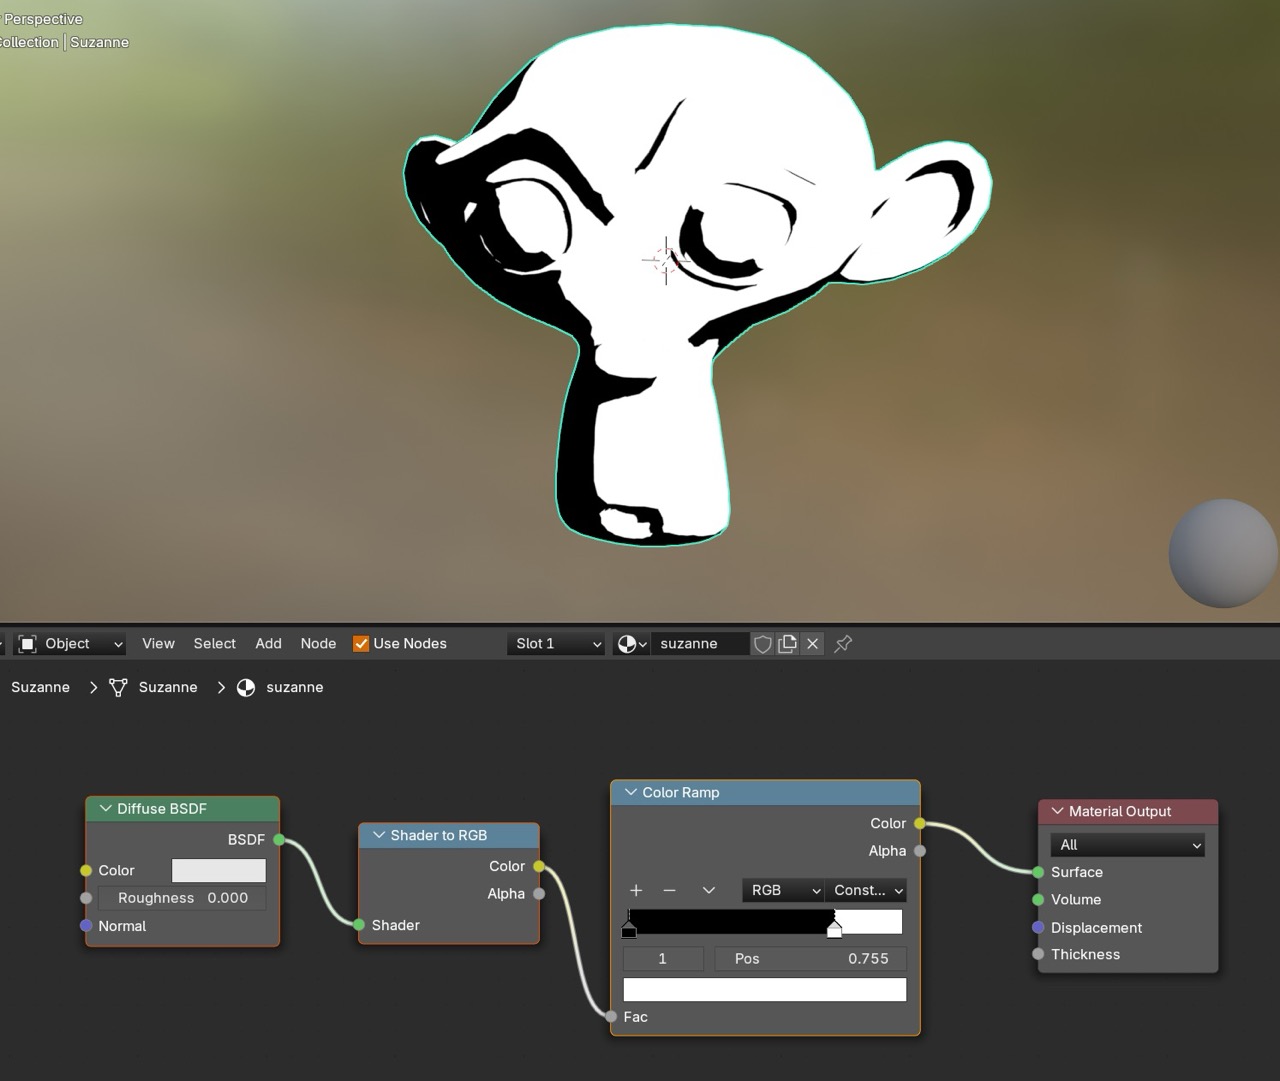Select the black color stop handle

(x=629, y=931)
